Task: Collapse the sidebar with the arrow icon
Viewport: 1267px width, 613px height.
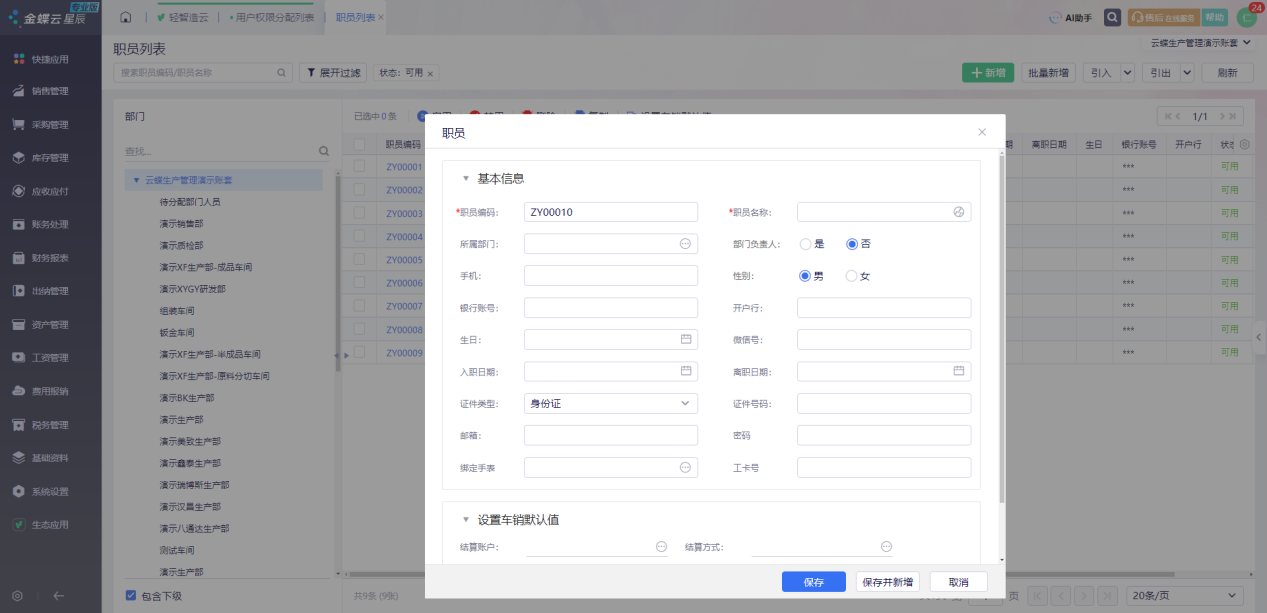Action: [58, 596]
